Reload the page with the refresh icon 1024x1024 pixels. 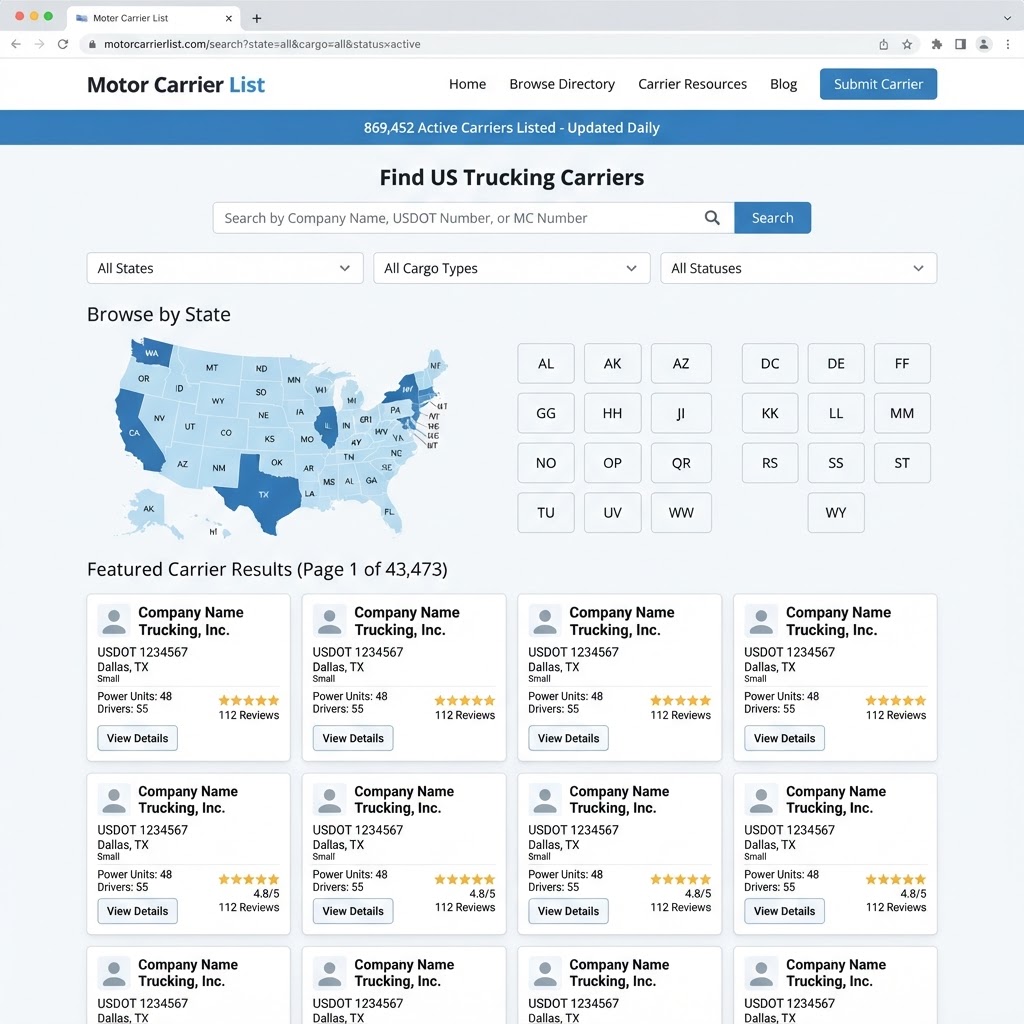63,44
